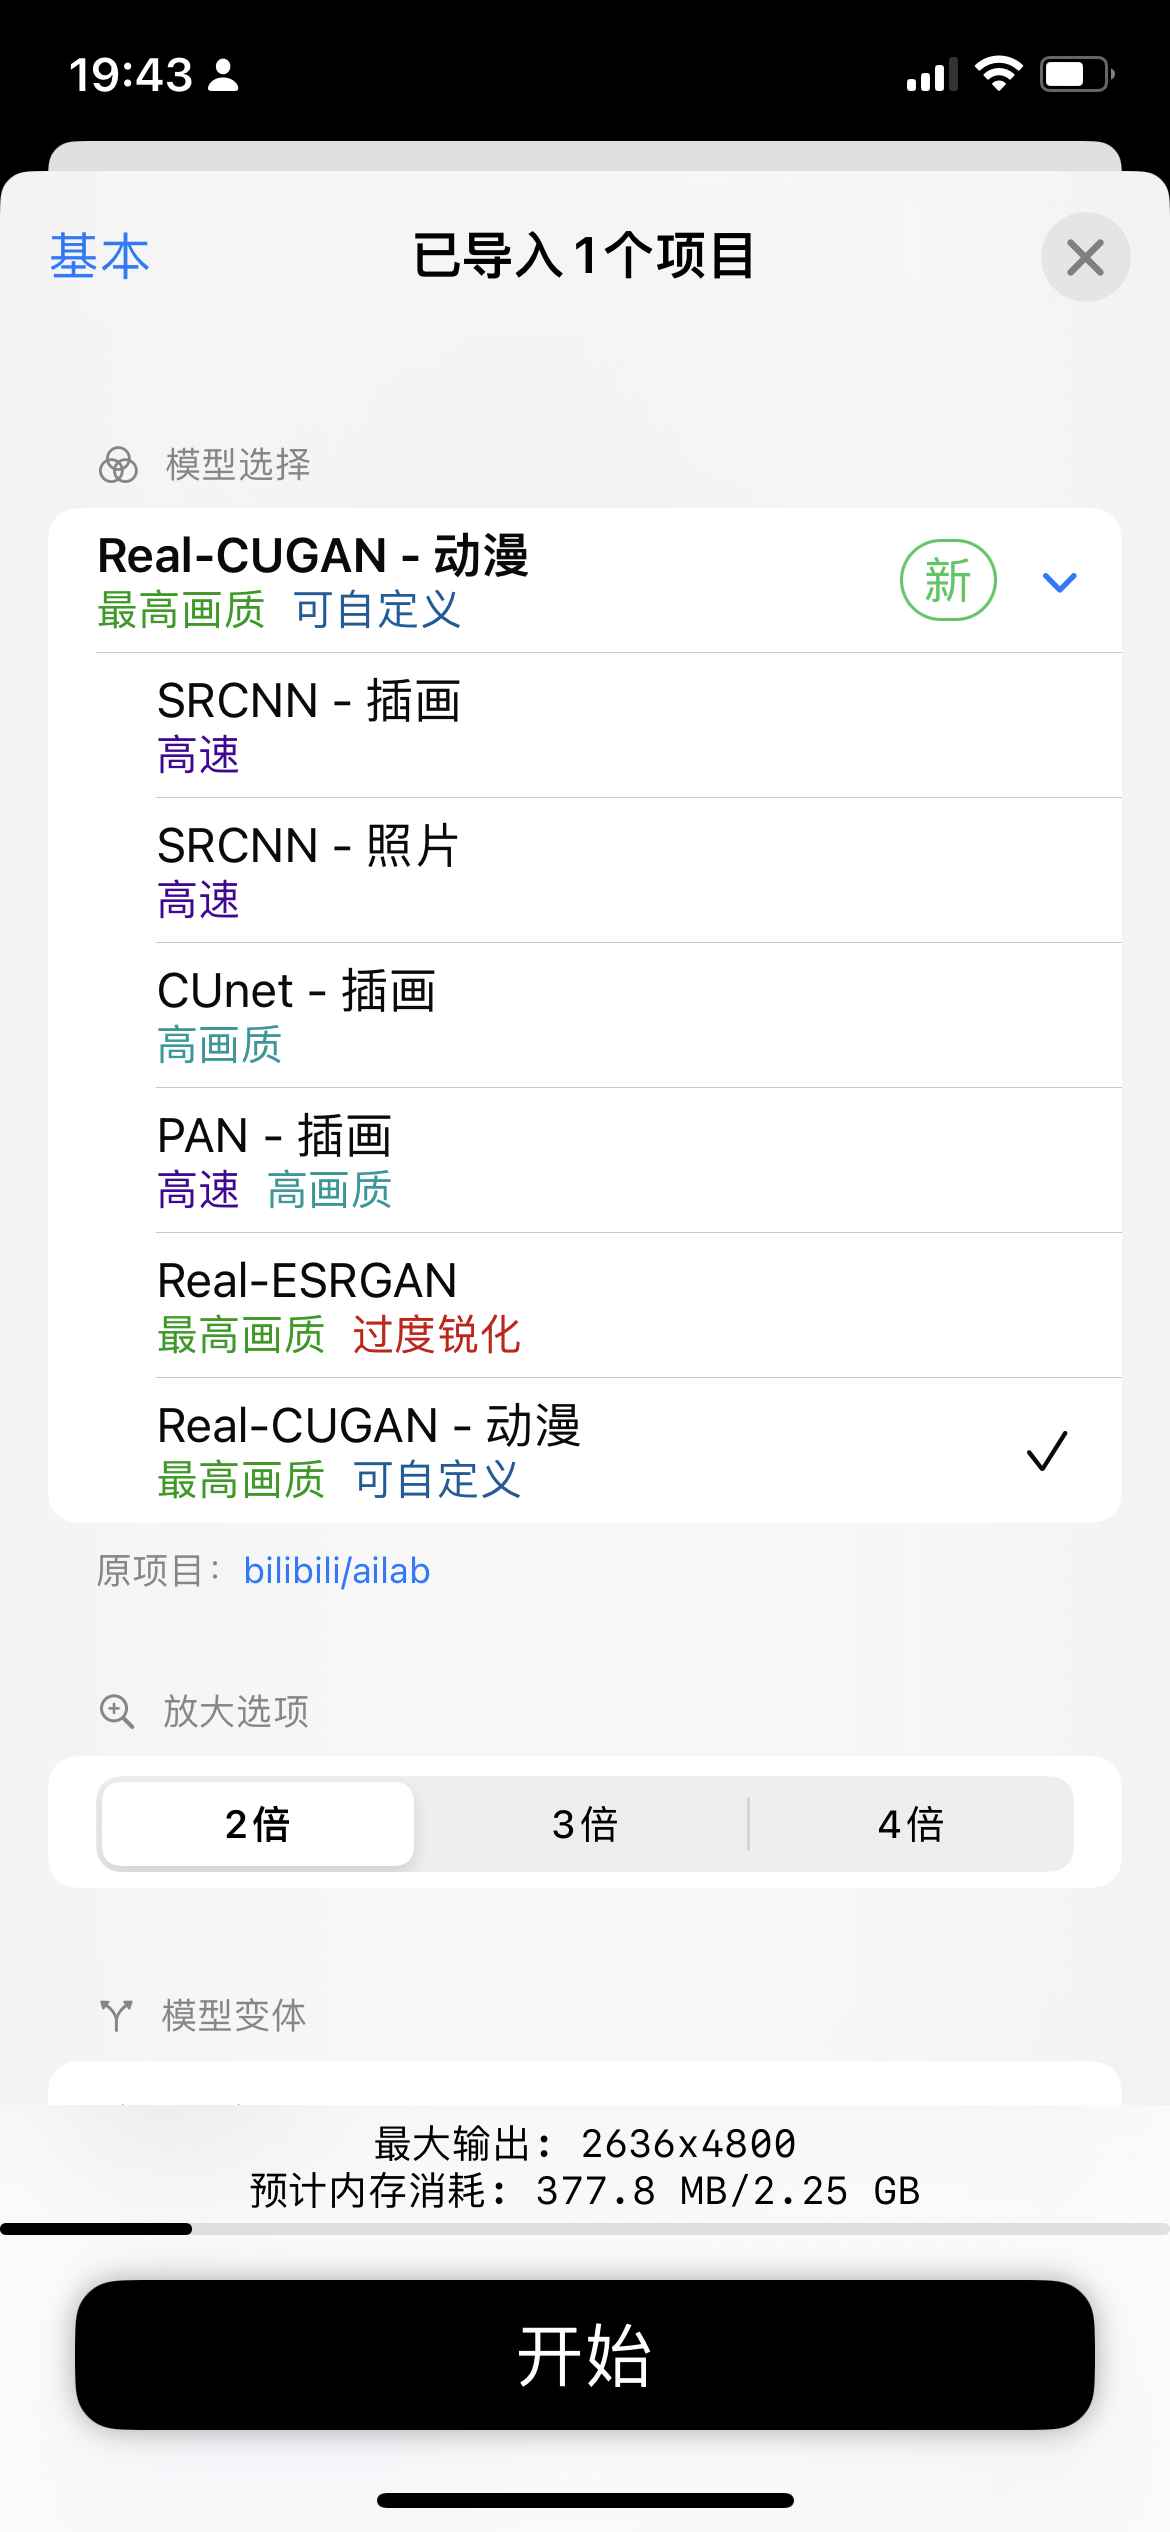Image resolution: width=1170 pixels, height=2532 pixels.
Task: Select the 4倍 upscale option
Action: [x=910, y=1824]
